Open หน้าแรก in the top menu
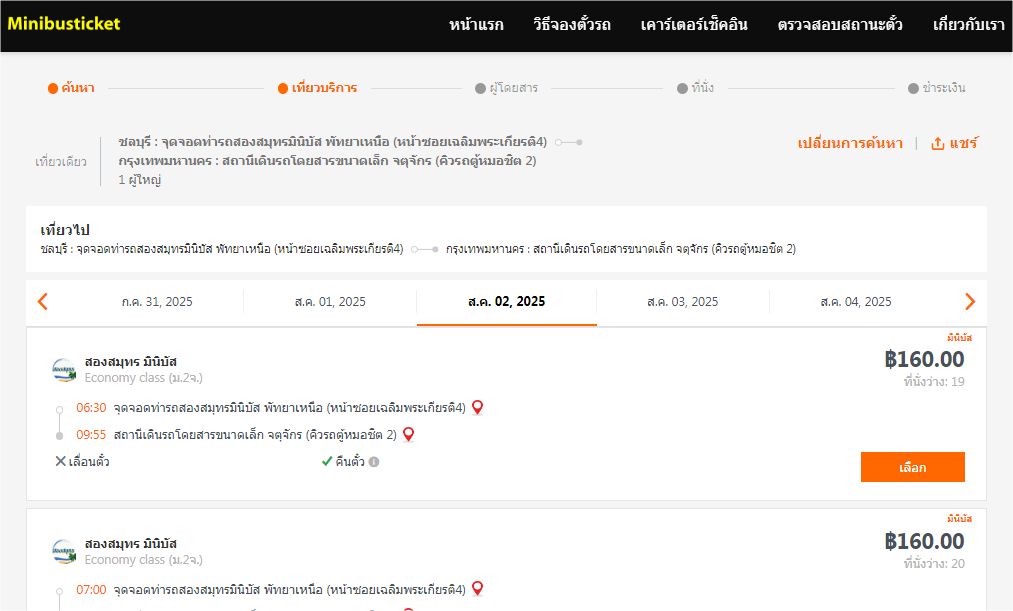The width and height of the screenshot is (1013, 611). [x=476, y=25]
